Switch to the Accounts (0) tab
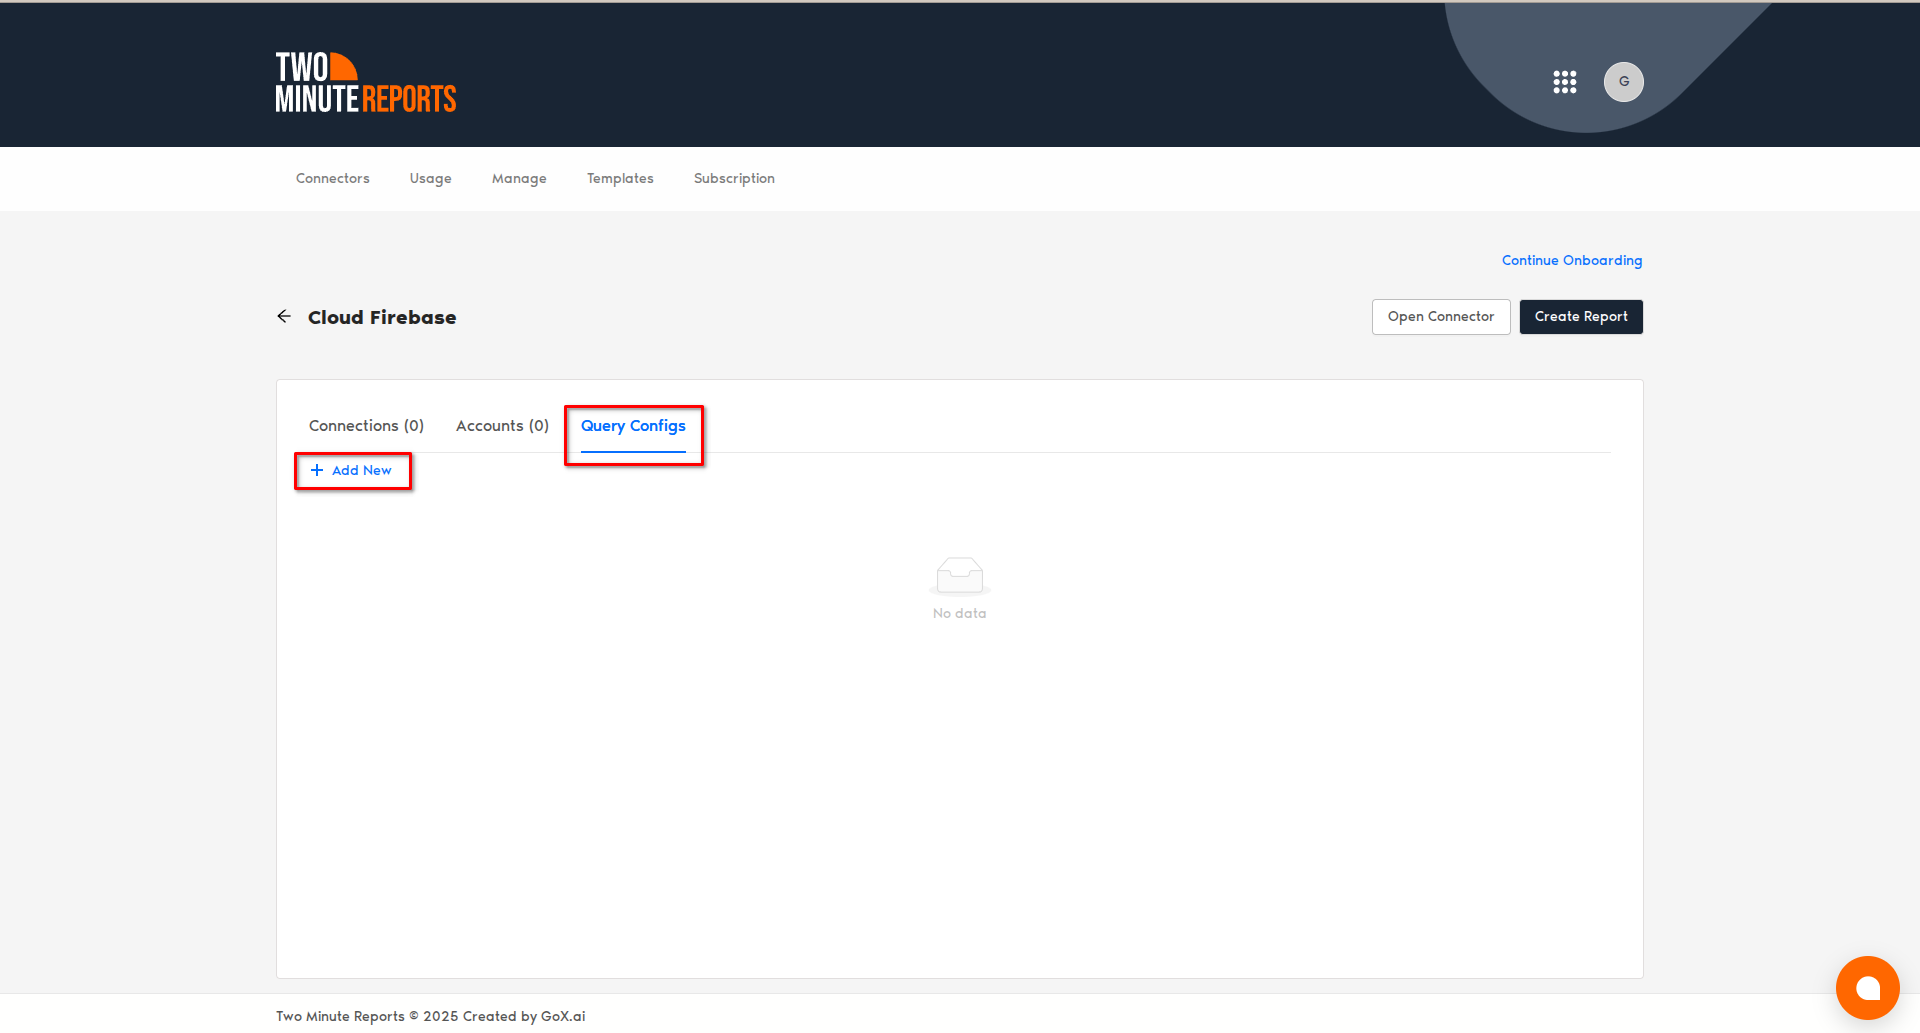The image size is (1920, 1033). click(x=502, y=426)
